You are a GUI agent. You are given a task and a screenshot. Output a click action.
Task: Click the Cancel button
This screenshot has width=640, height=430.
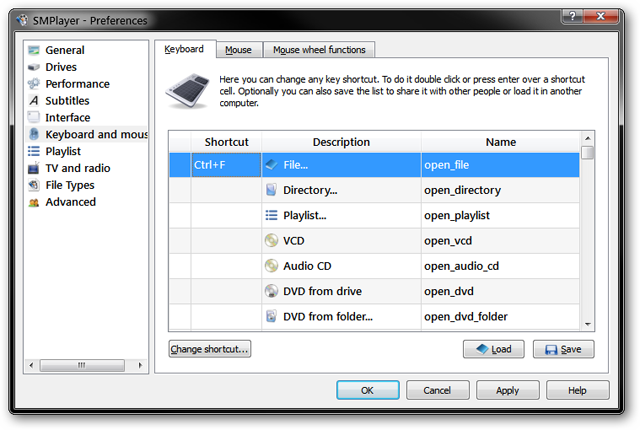(x=437, y=390)
